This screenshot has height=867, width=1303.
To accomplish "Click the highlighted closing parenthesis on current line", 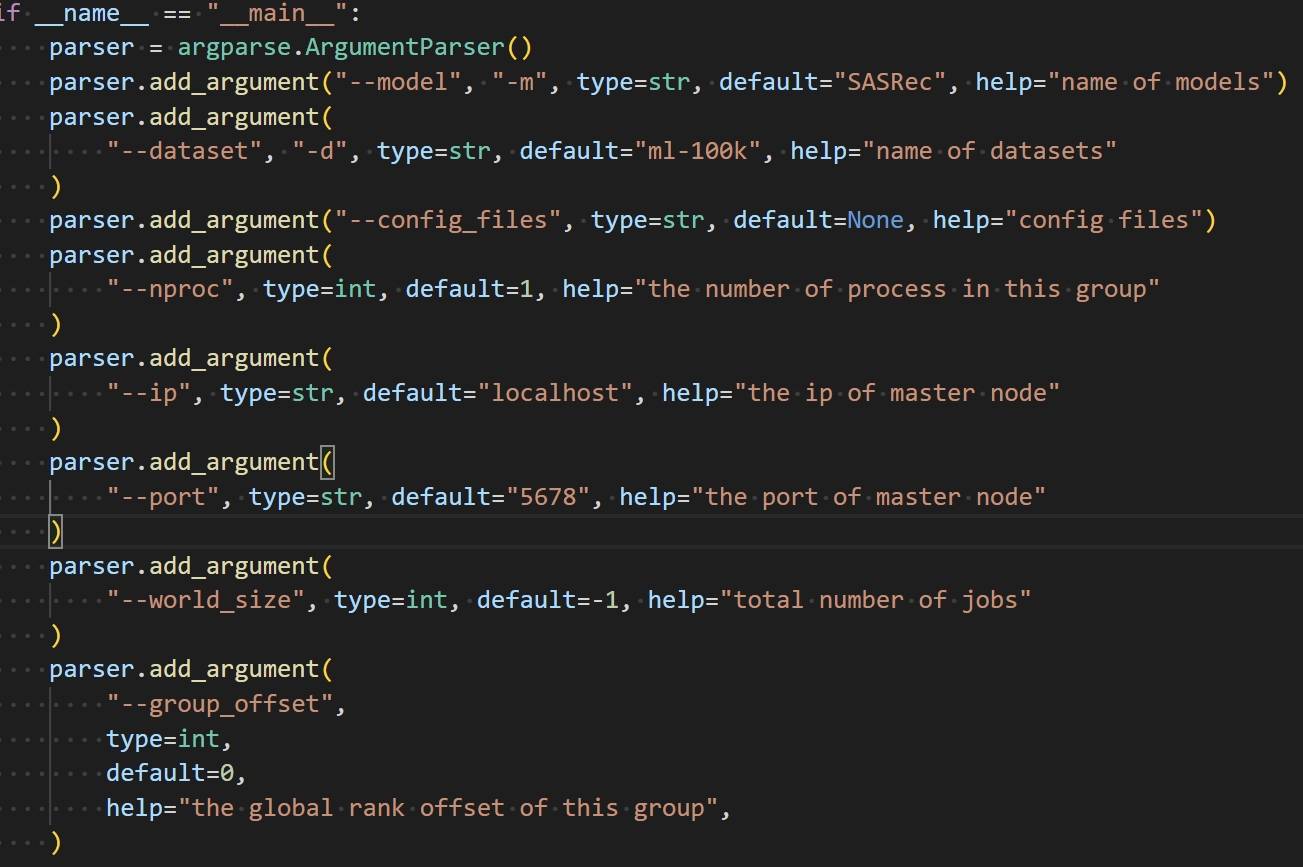I will coord(55,531).
